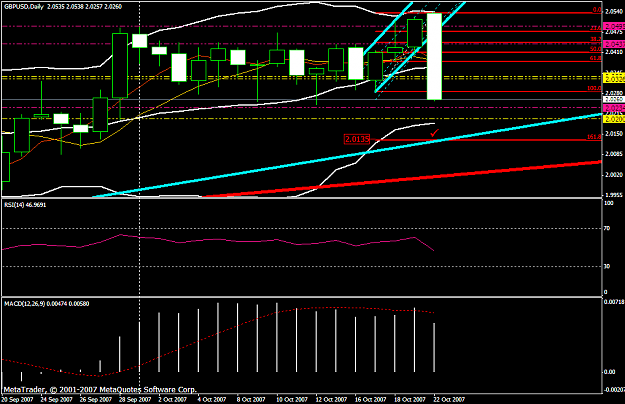
Task: Select the 61.8 Fibonacci level label
Action: pyautogui.click(x=596, y=58)
